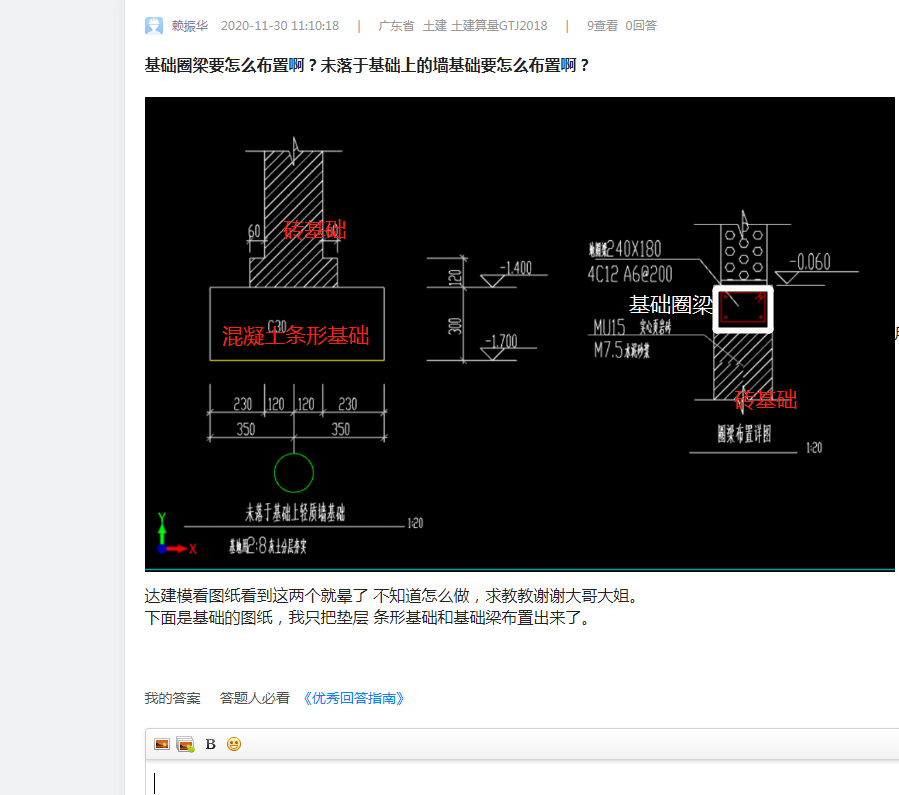Click the question title about 基础圈梁
The height and width of the screenshot is (795, 899).
tap(367, 65)
